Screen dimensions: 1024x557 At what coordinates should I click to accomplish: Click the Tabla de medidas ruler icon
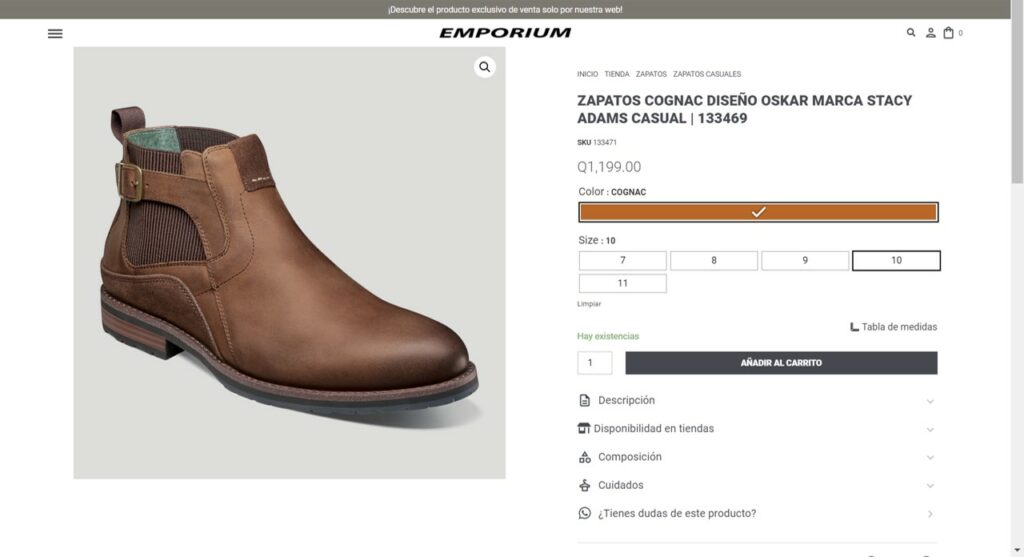coord(854,327)
